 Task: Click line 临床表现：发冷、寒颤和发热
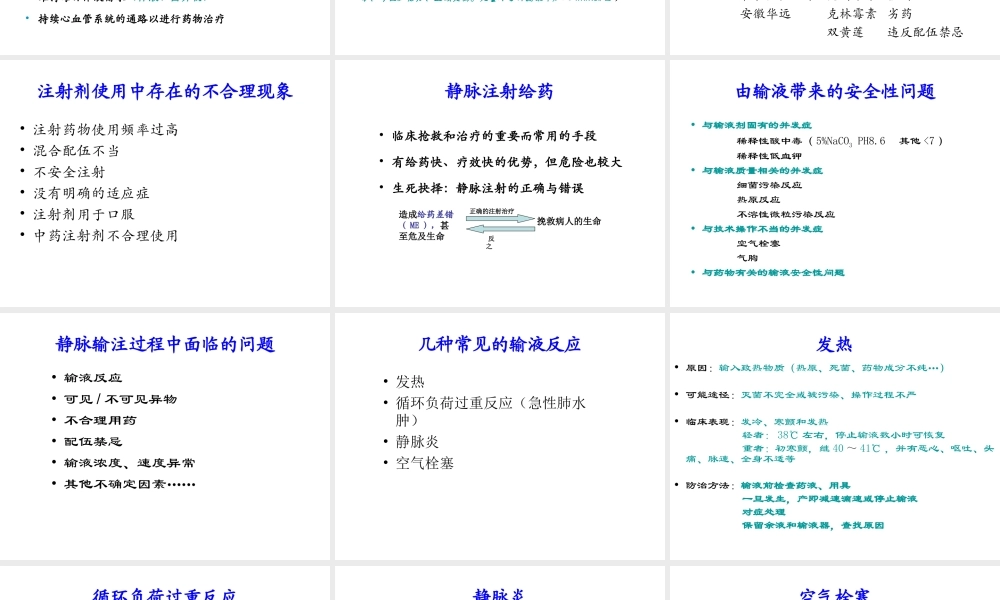[757, 422]
